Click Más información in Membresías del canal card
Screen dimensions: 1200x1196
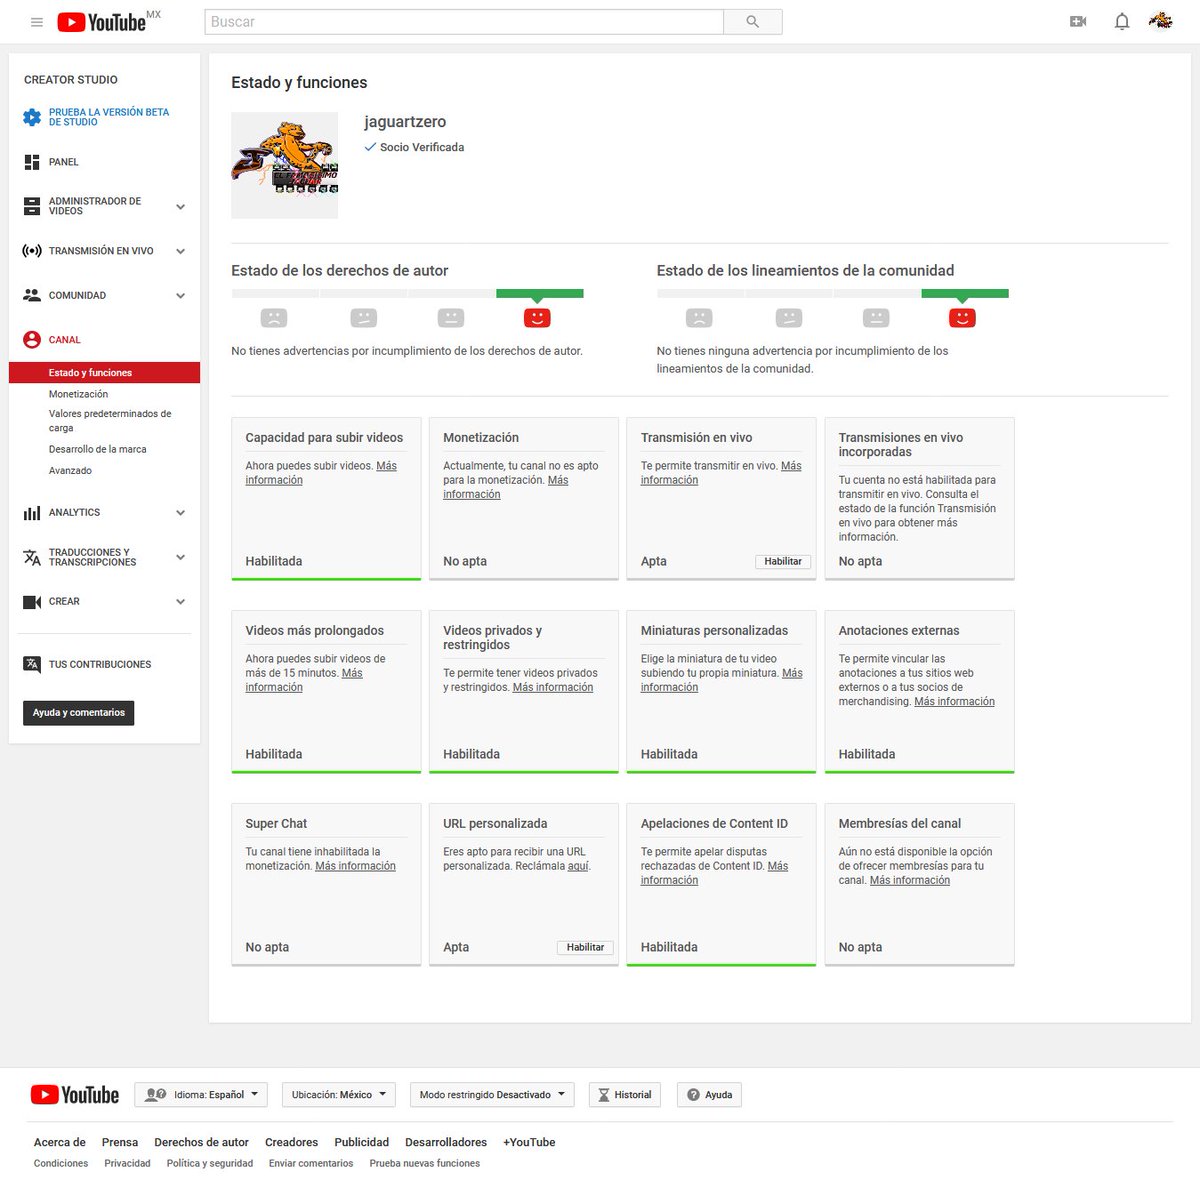click(x=910, y=880)
